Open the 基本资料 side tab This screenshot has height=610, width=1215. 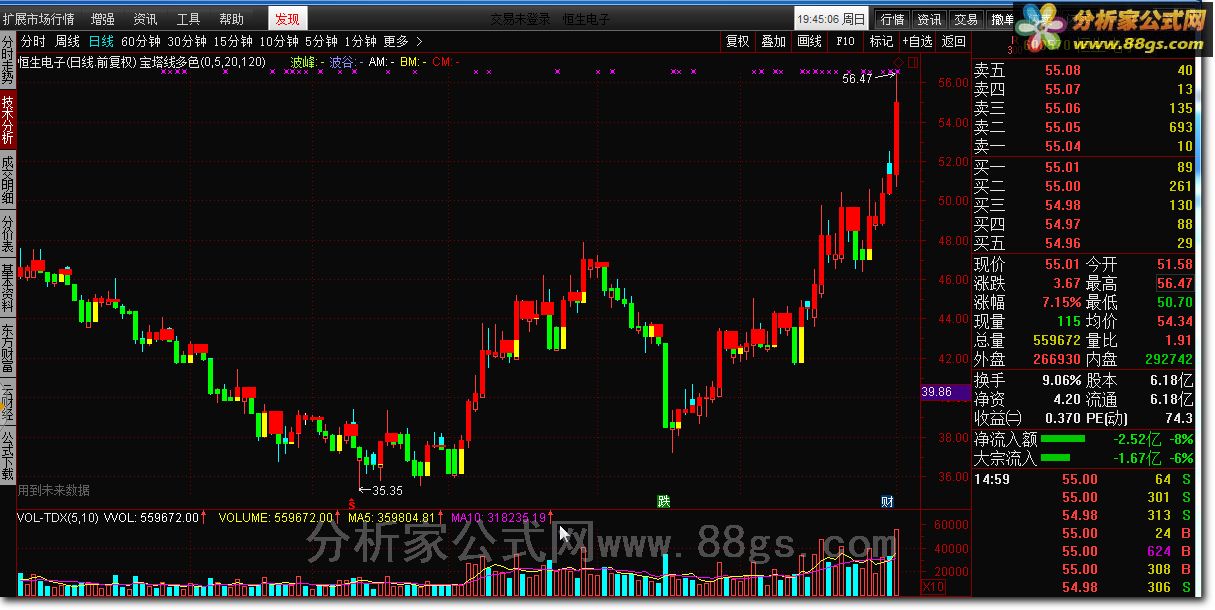tap(8, 289)
